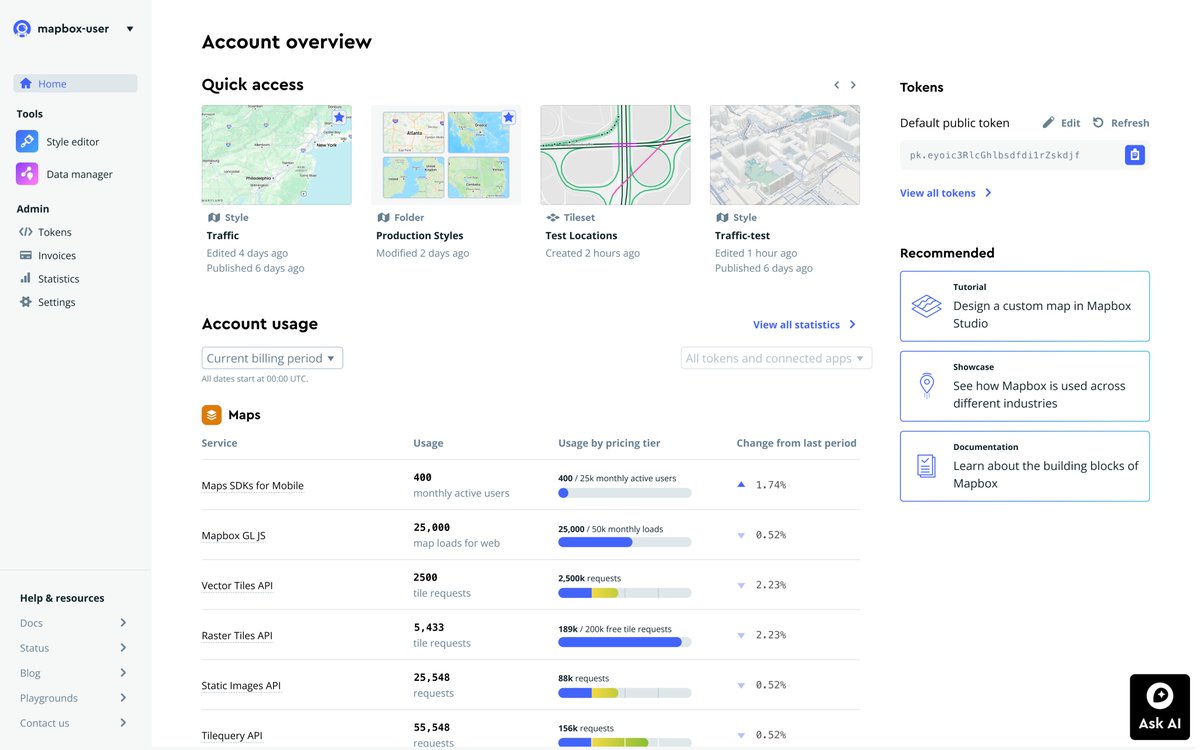
Task: Click the Folder type icon under Production Styles
Action: pos(383,217)
